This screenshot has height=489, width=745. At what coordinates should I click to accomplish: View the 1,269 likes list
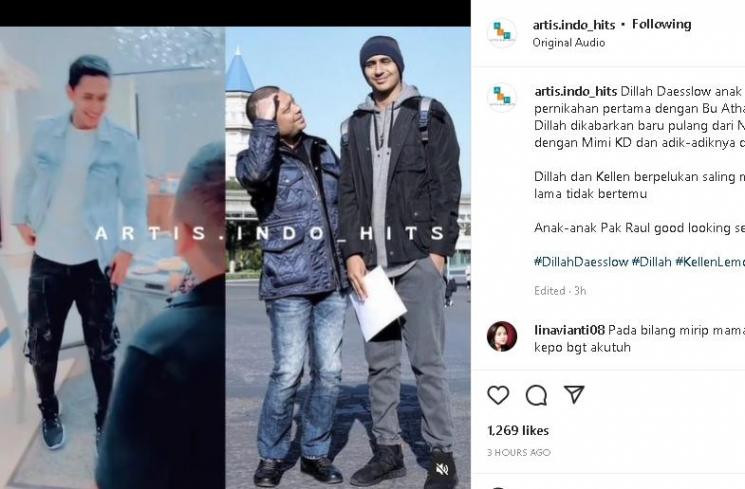[518, 431]
